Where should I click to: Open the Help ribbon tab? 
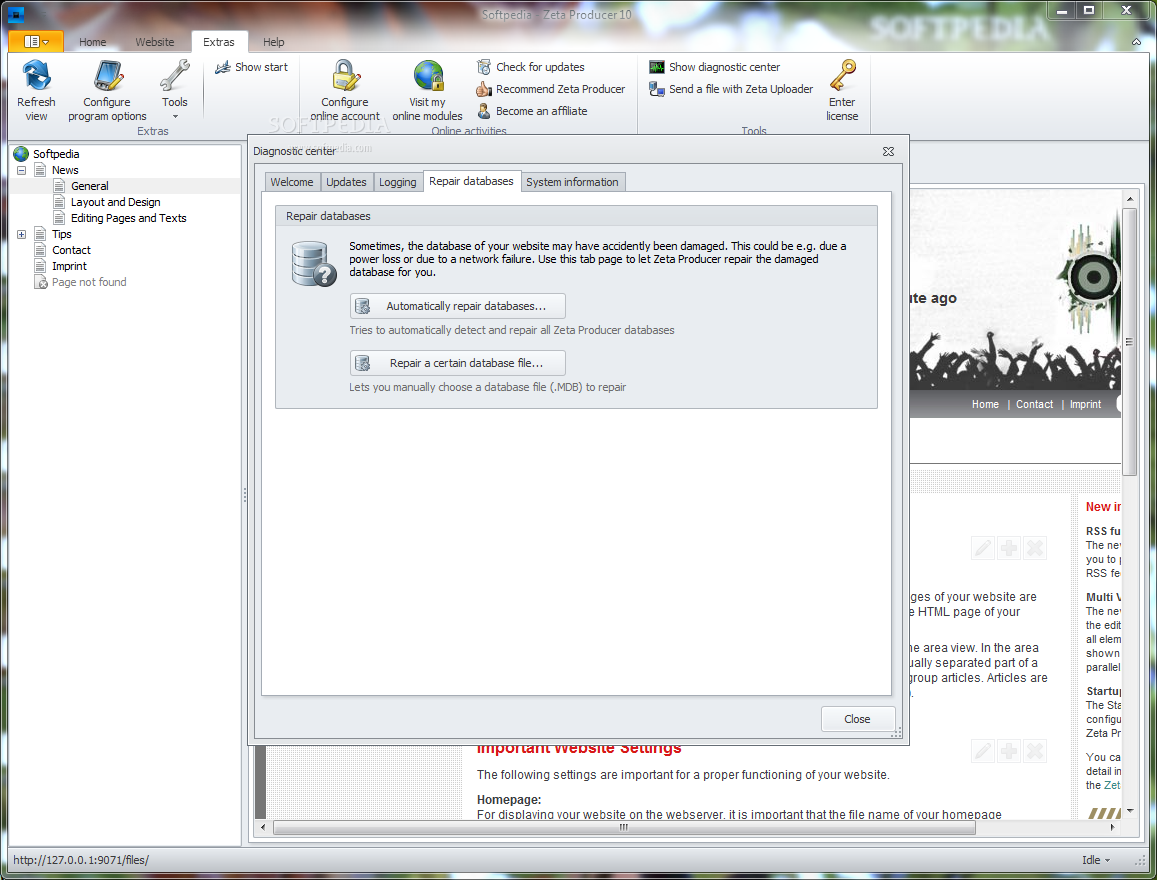(x=274, y=42)
